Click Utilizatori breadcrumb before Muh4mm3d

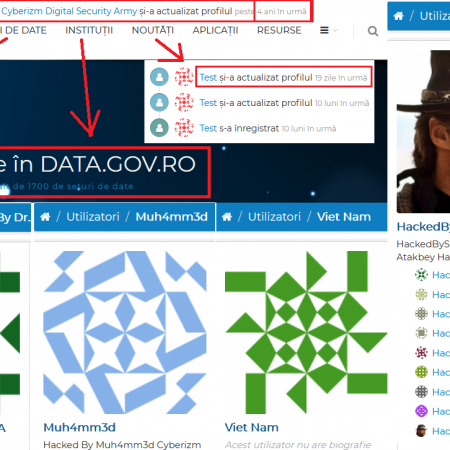93,217
